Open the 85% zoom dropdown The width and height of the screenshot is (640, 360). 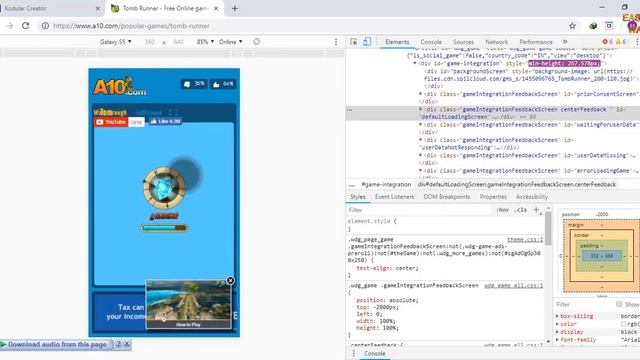(x=205, y=42)
